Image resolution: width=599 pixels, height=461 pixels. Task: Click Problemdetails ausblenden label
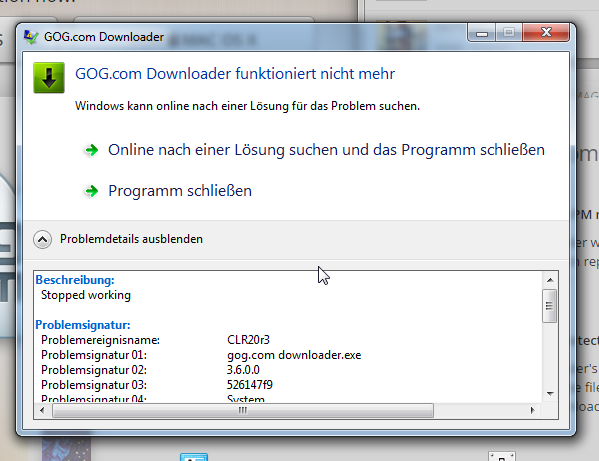click(x=131, y=239)
